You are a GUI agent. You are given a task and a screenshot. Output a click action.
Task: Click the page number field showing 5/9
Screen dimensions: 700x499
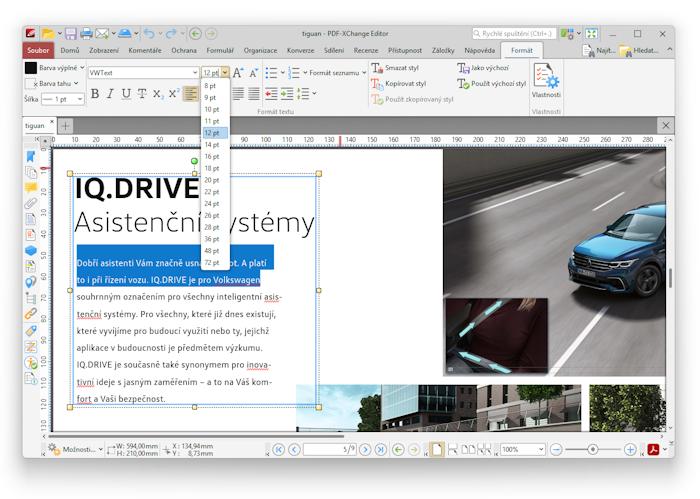point(330,449)
